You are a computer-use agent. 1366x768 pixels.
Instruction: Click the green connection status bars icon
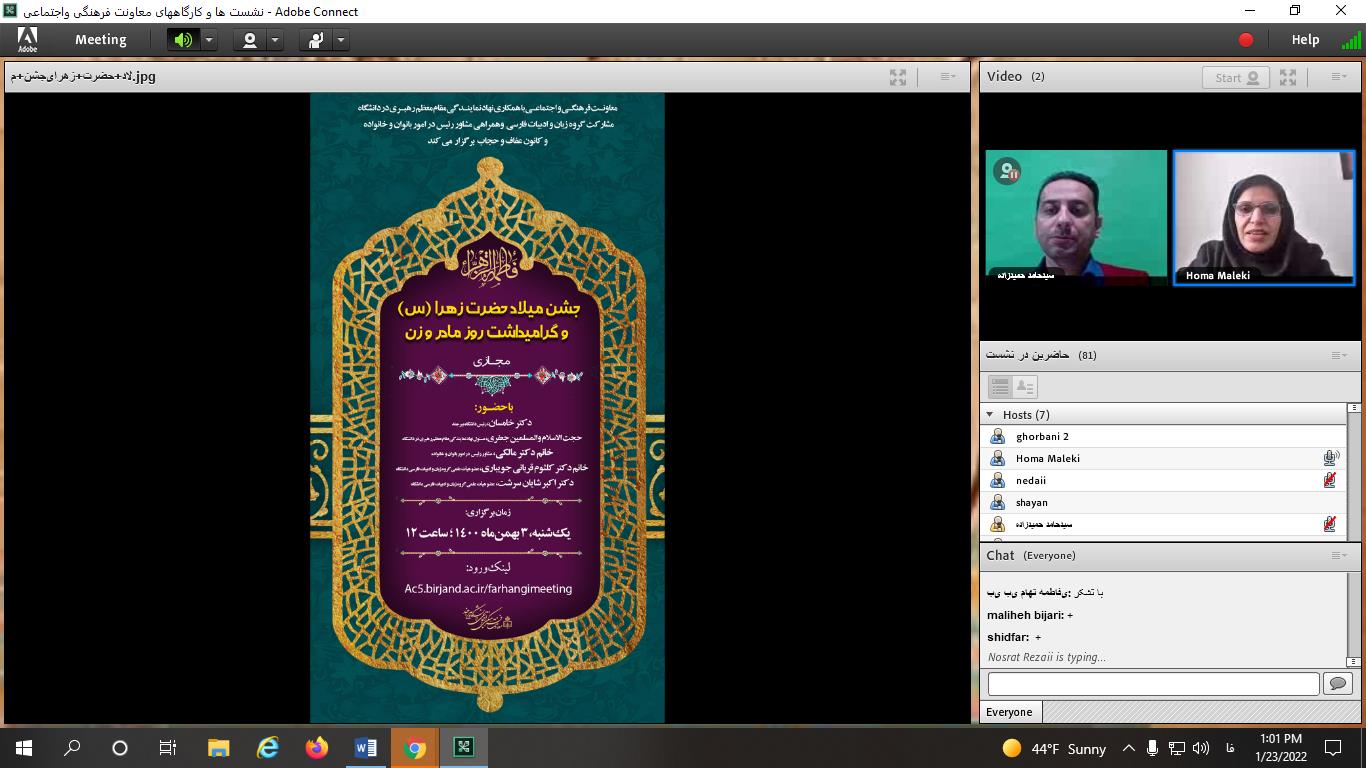tap(1351, 40)
